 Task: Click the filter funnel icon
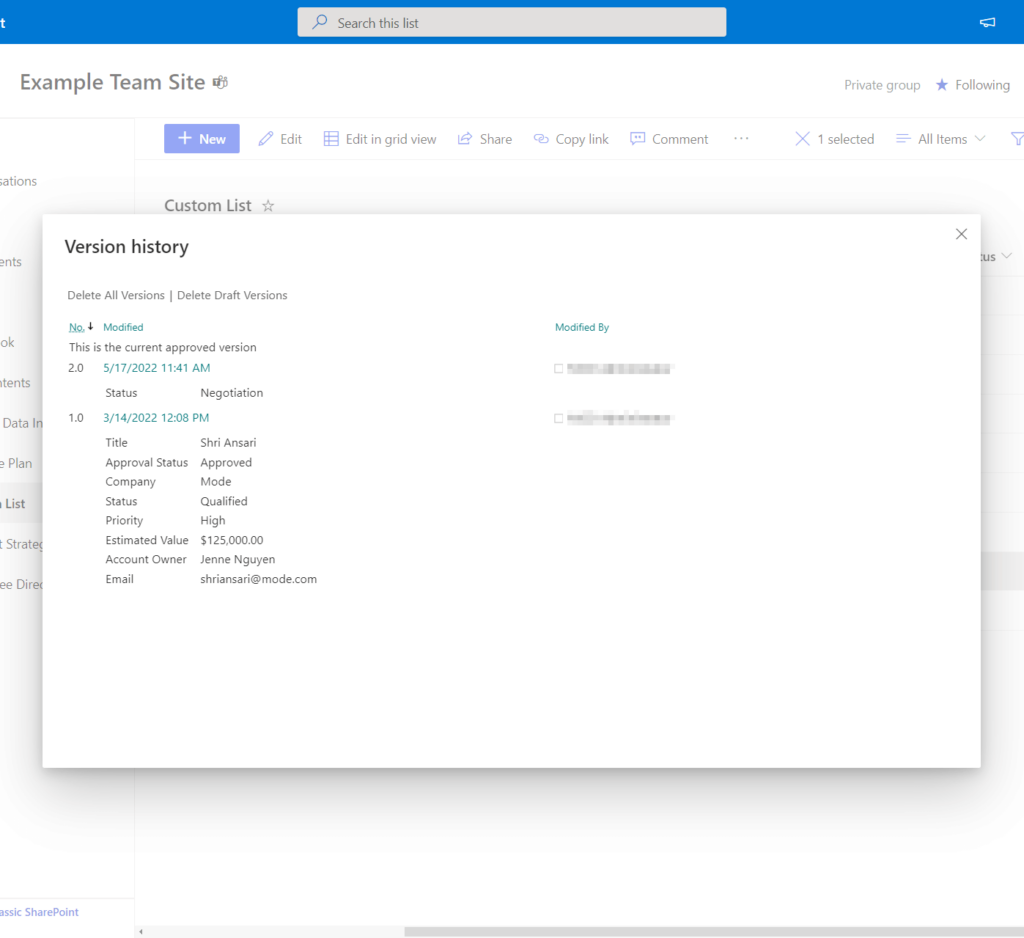point(1017,138)
